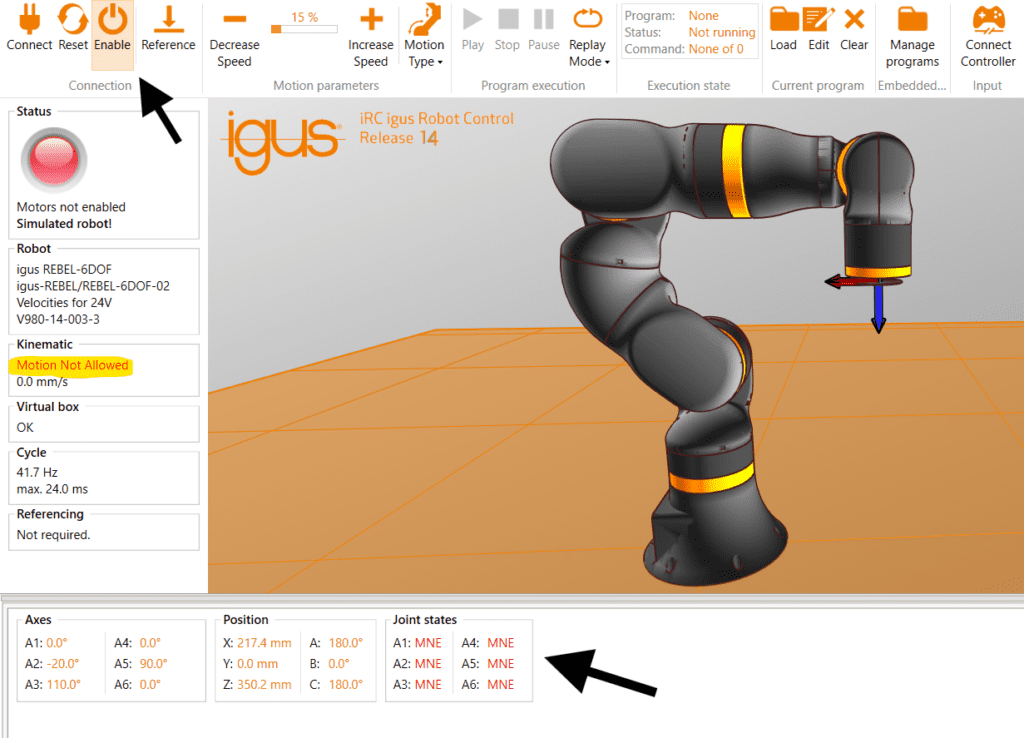This screenshot has width=1024, height=738.
Task: Click the Load program folder icon
Action: [x=783, y=20]
